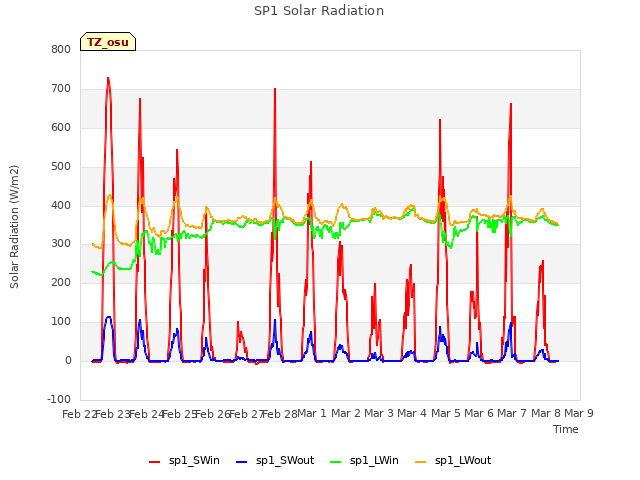
Task: Click the orange sp1_LWout legend color marker
Action: click(x=420, y=462)
